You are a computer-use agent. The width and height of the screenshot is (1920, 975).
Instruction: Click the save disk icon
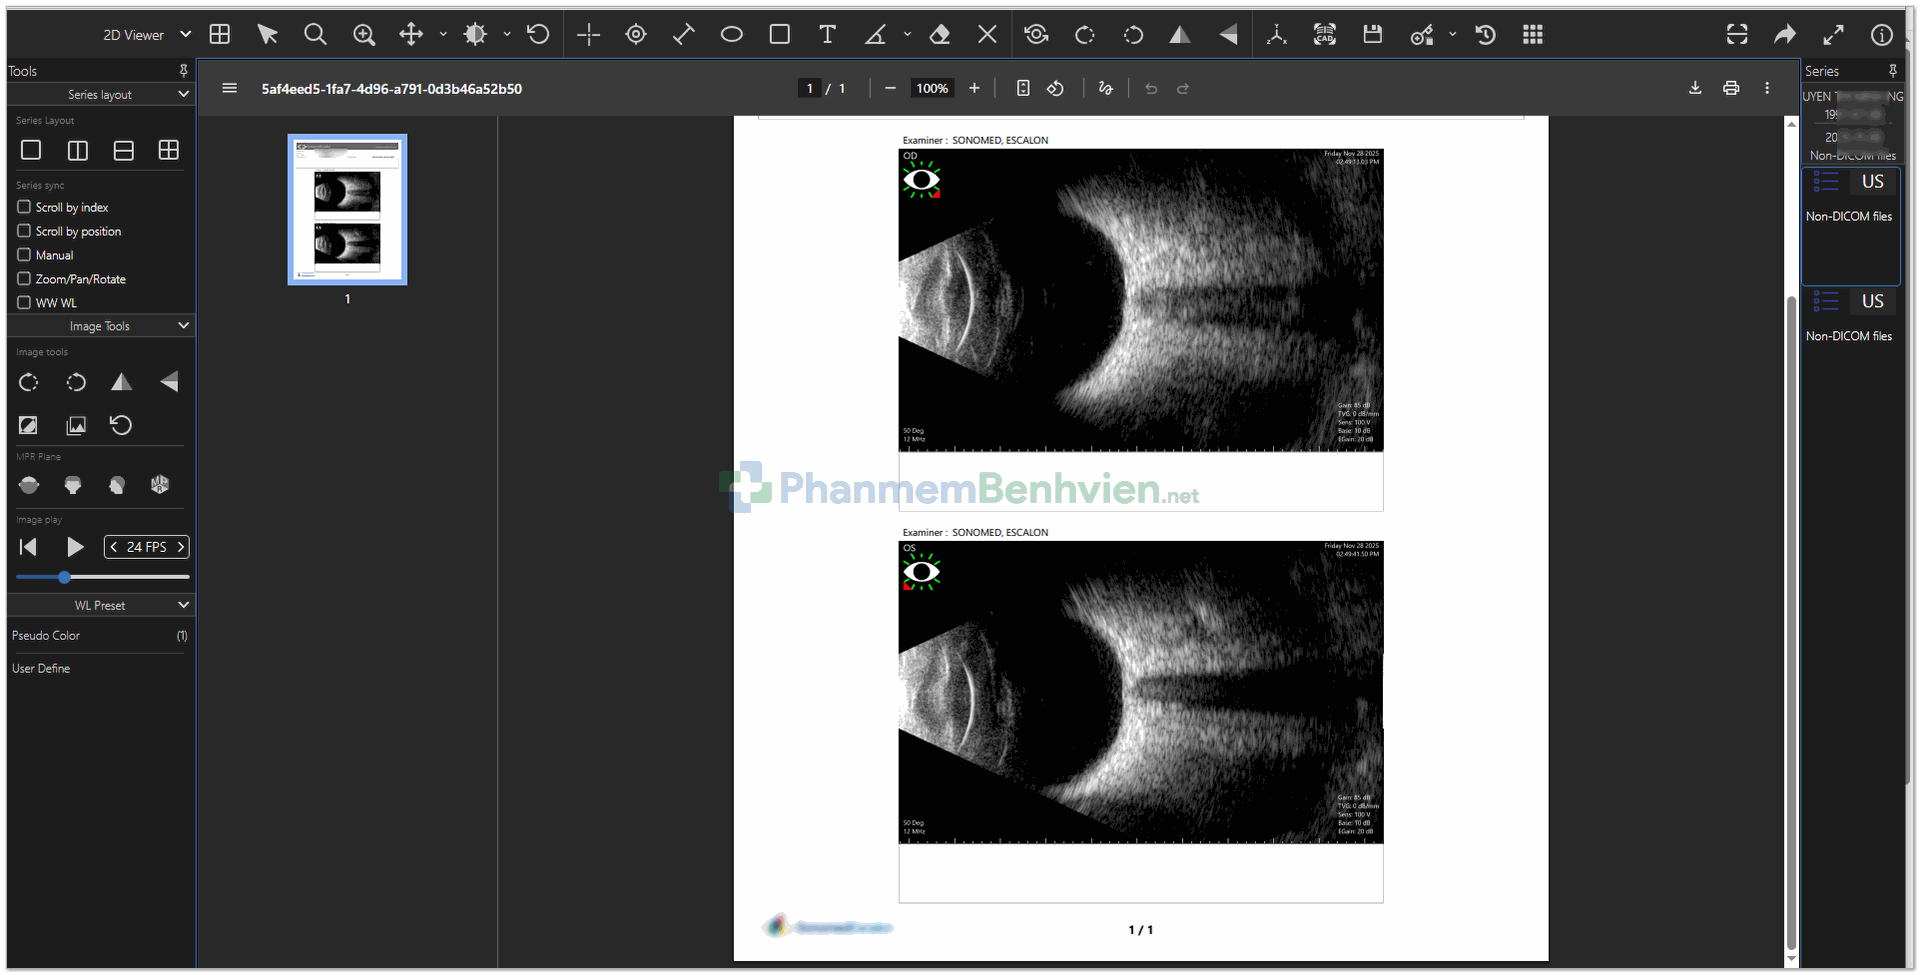1372,35
